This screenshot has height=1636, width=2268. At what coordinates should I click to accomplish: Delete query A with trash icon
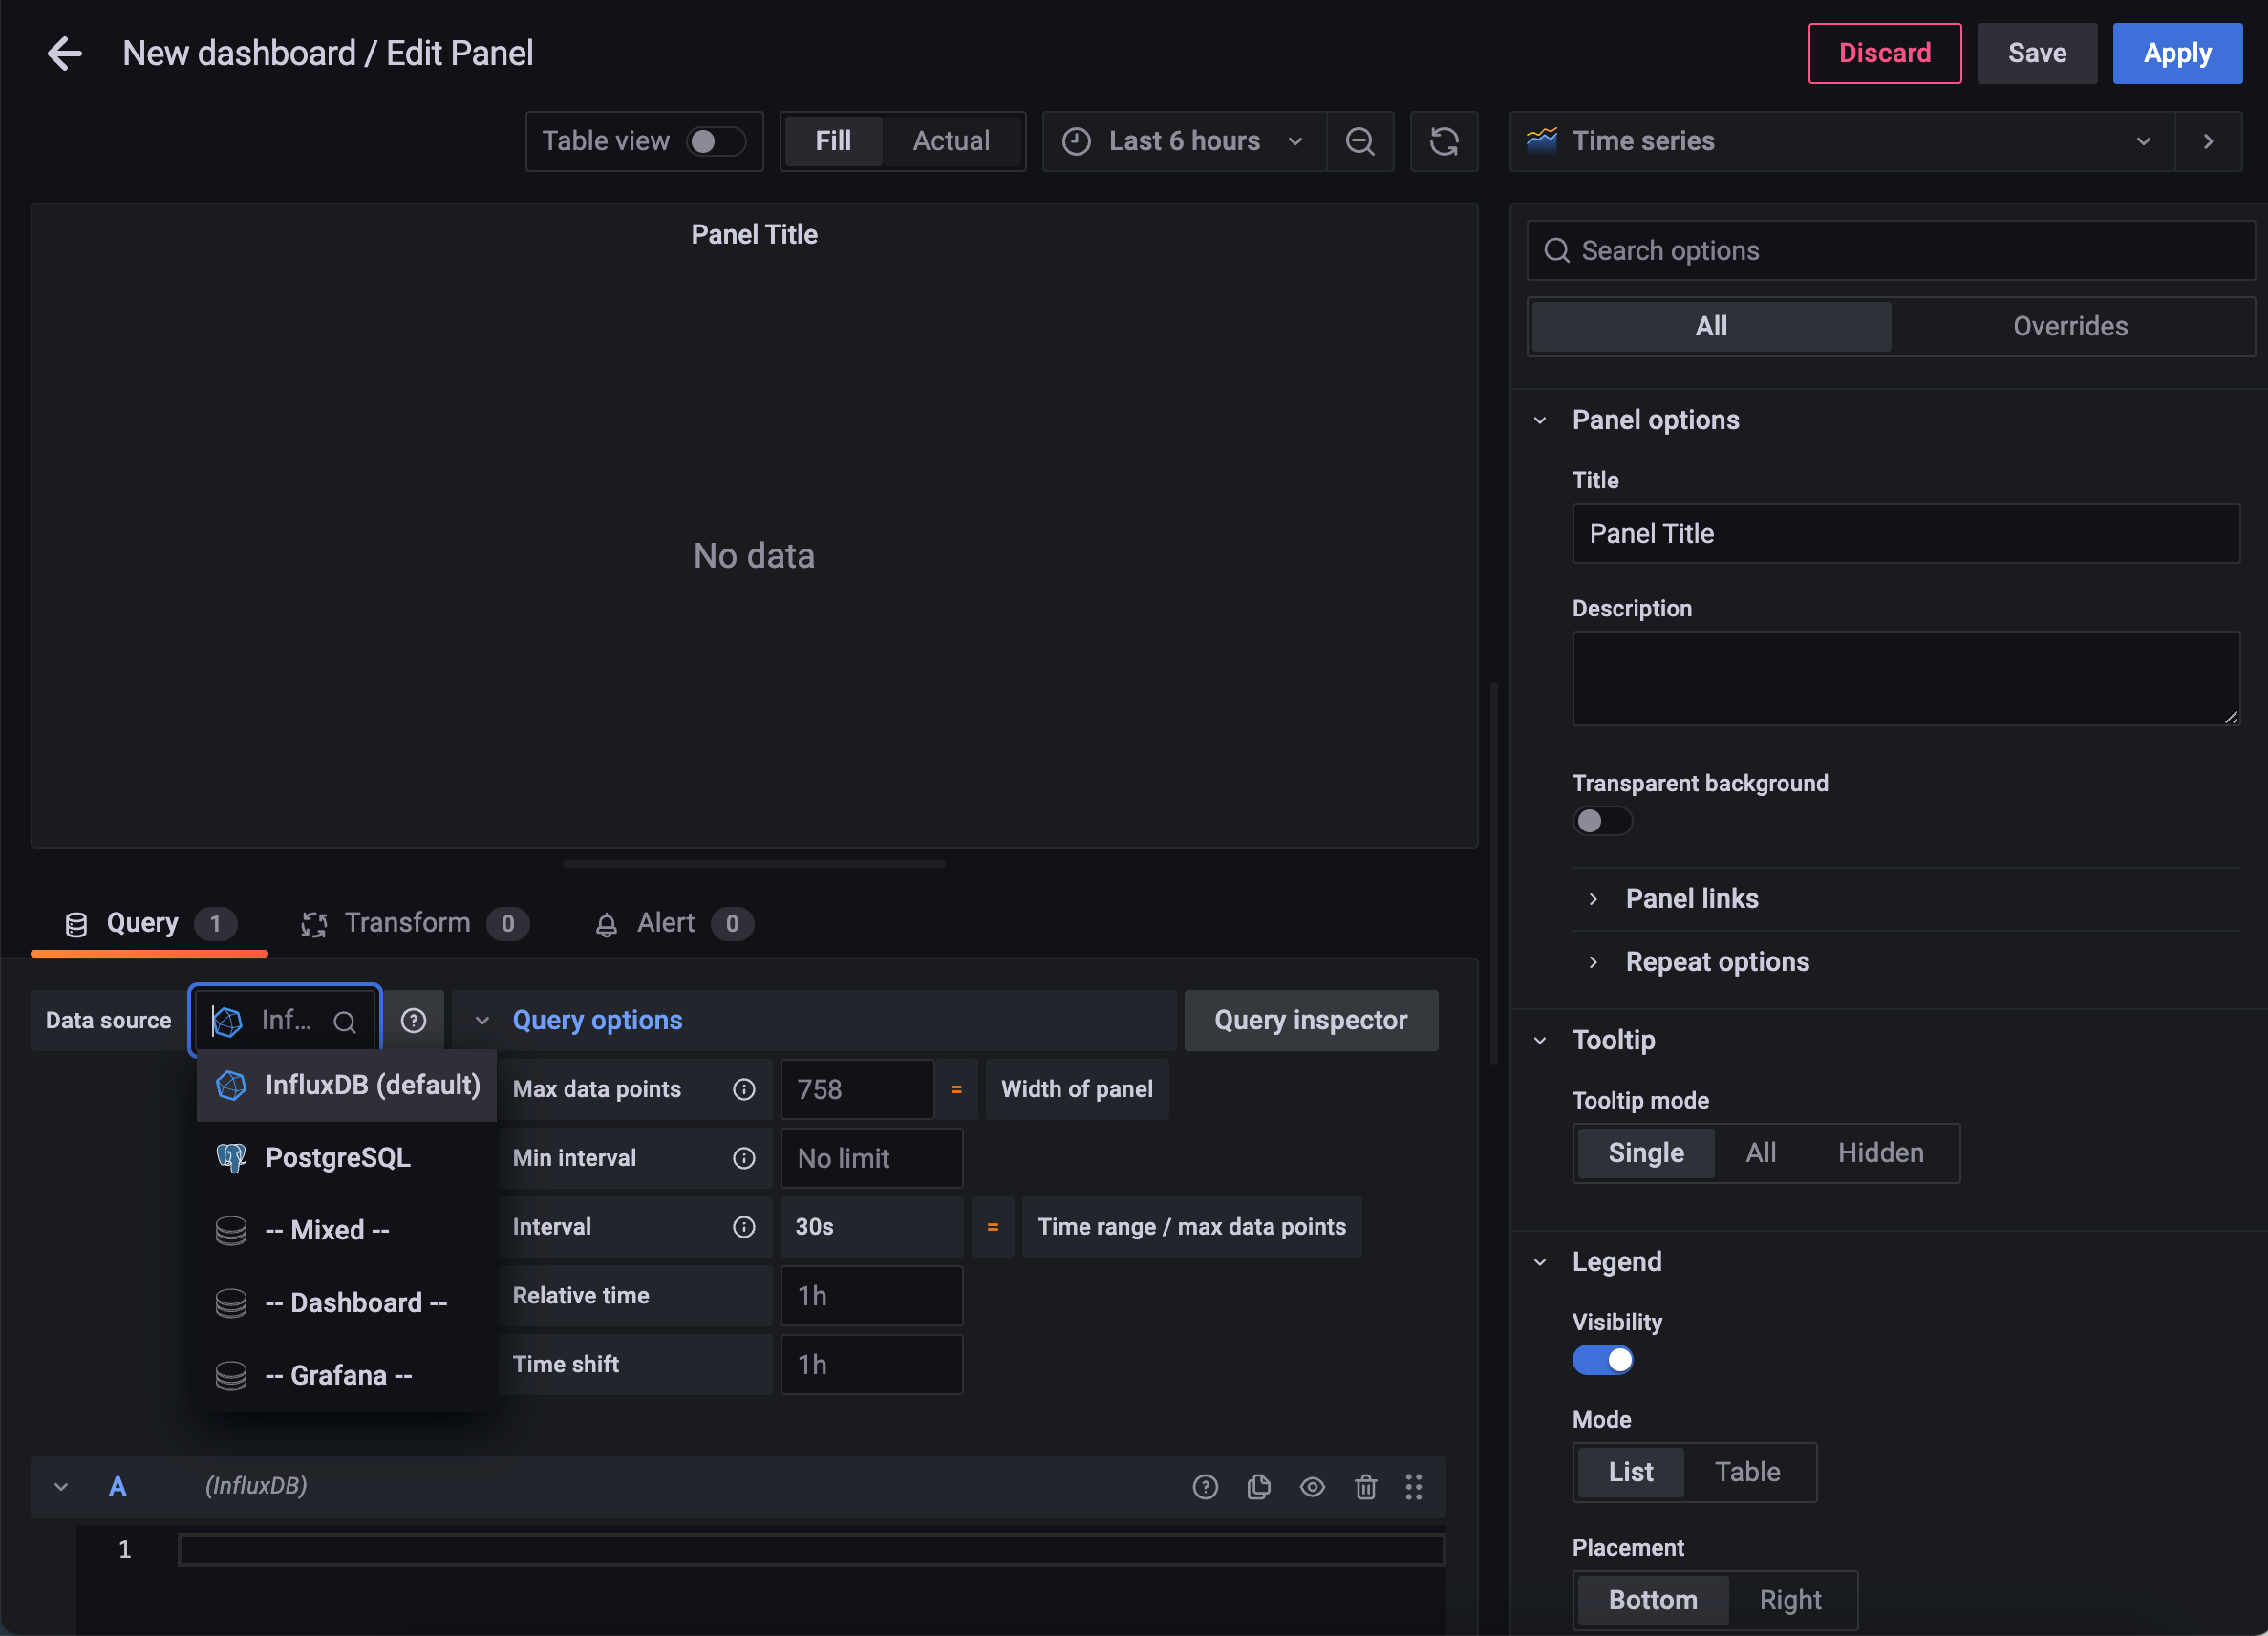click(1365, 1486)
